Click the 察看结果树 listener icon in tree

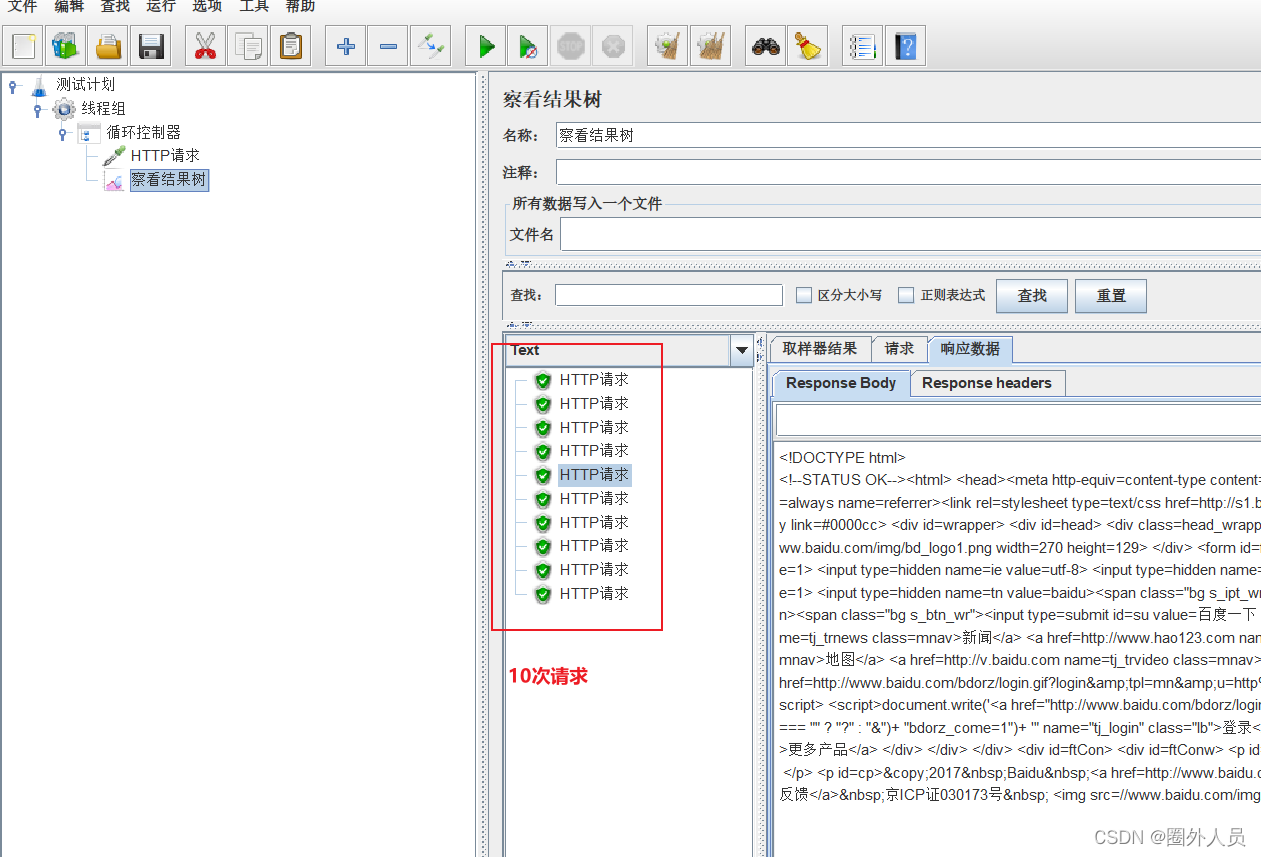tap(115, 180)
